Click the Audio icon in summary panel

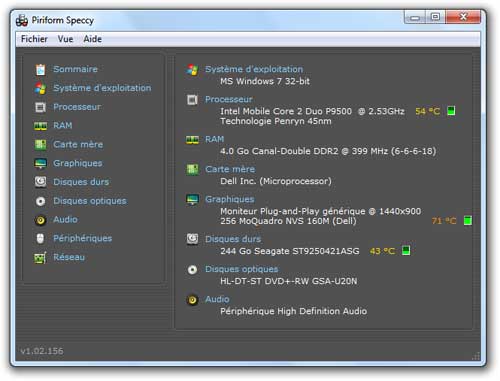tap(192, 300)
